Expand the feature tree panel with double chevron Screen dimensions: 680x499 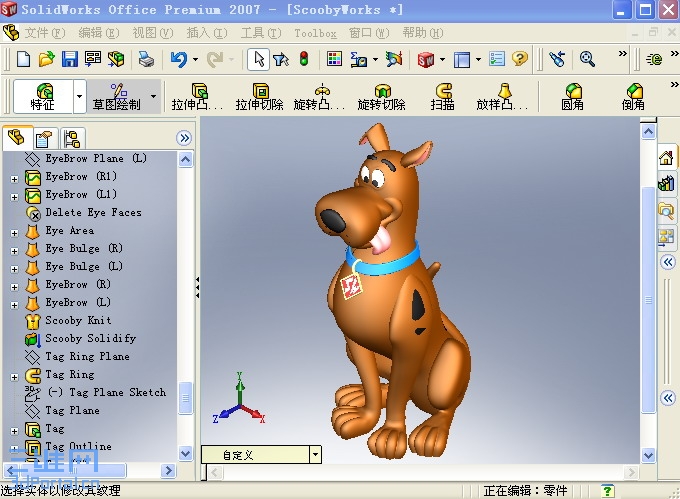click(184, 138)
